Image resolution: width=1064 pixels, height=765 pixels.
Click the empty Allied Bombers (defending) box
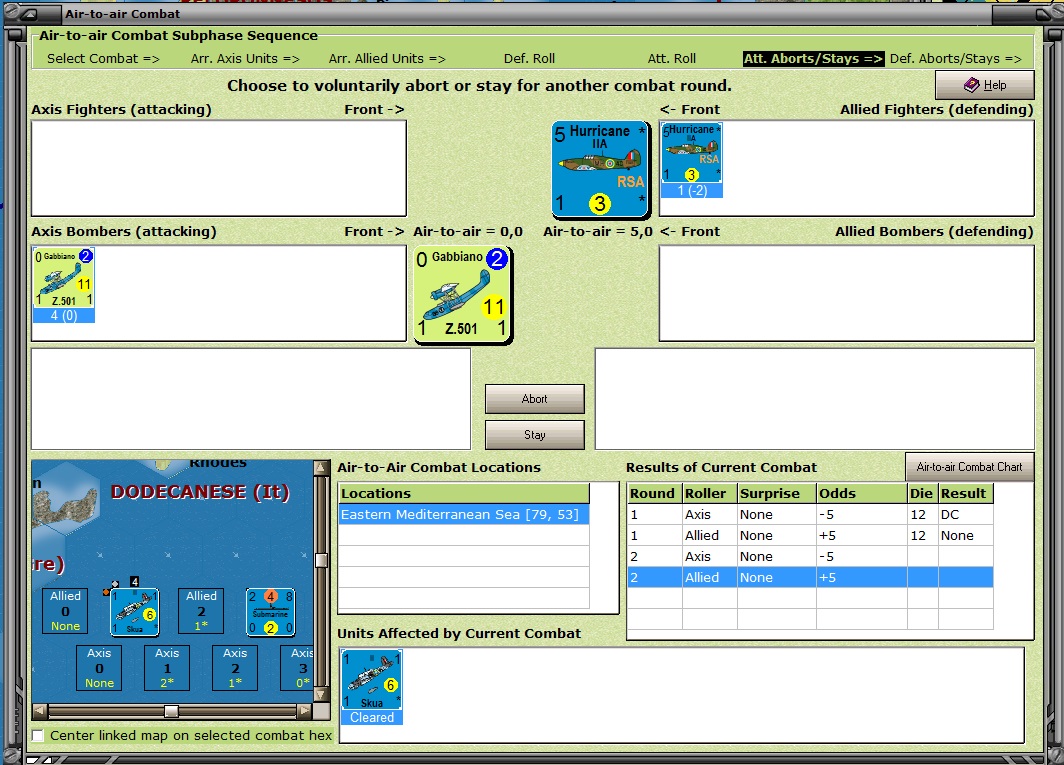tap(846, 293)
